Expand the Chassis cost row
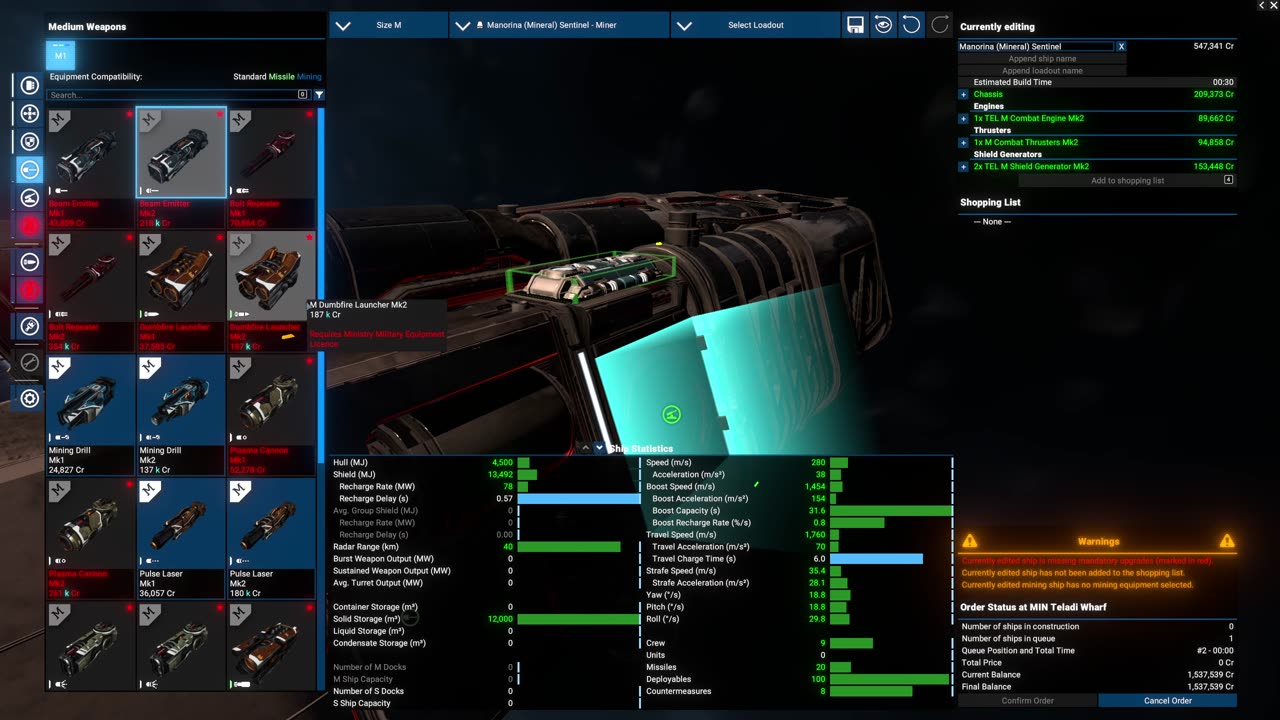Viewport: 1280px width, 720px height. click(x=964, y=94)
